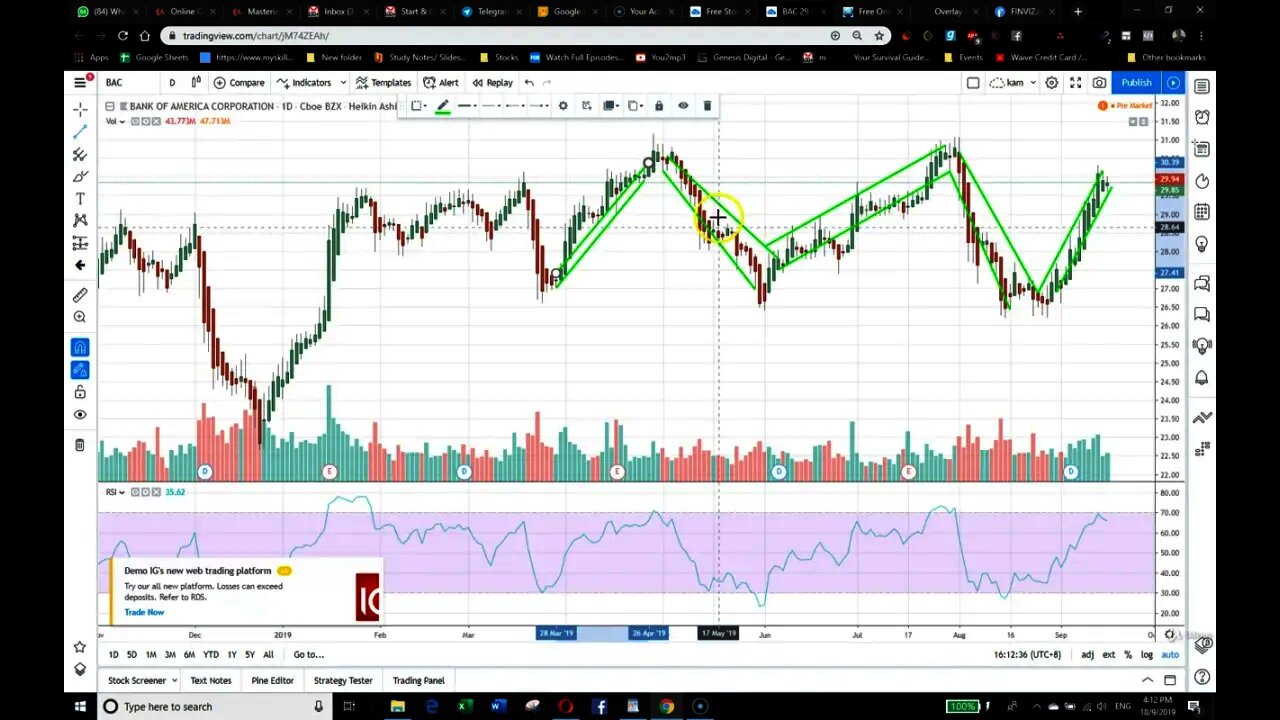The height and width of the screenshot is (720, 1280).
Task: Collapse the bottom panel with chevron
Action: tap(1147, 680)
